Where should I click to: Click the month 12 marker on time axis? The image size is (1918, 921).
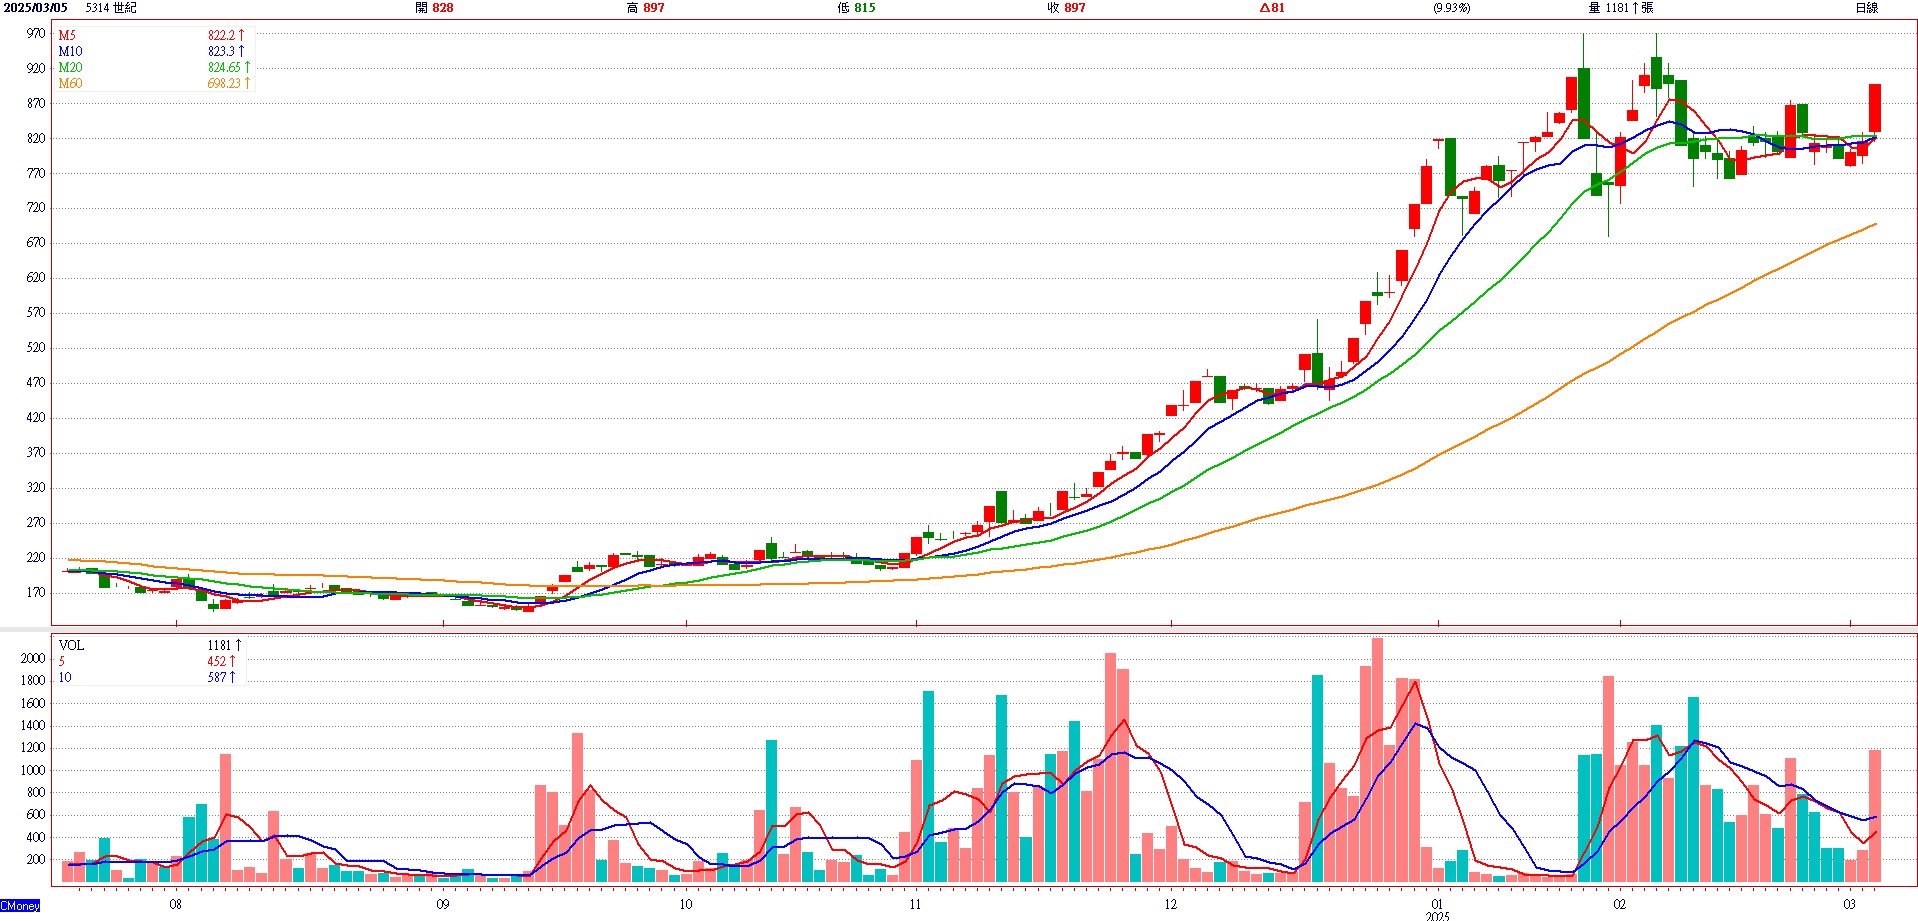coord(1170,904)
